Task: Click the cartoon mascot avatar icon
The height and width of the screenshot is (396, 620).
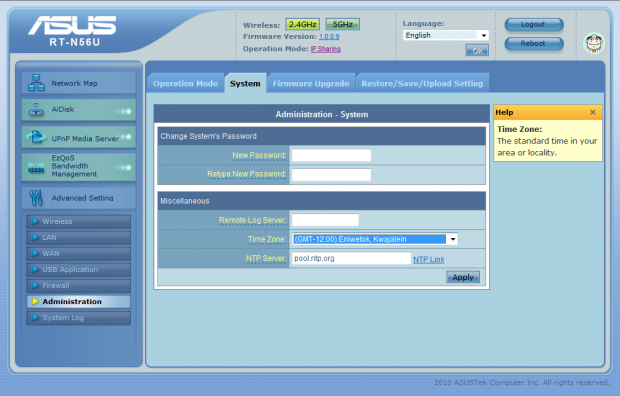Action: pyautogui.click(x=594, y=43)
